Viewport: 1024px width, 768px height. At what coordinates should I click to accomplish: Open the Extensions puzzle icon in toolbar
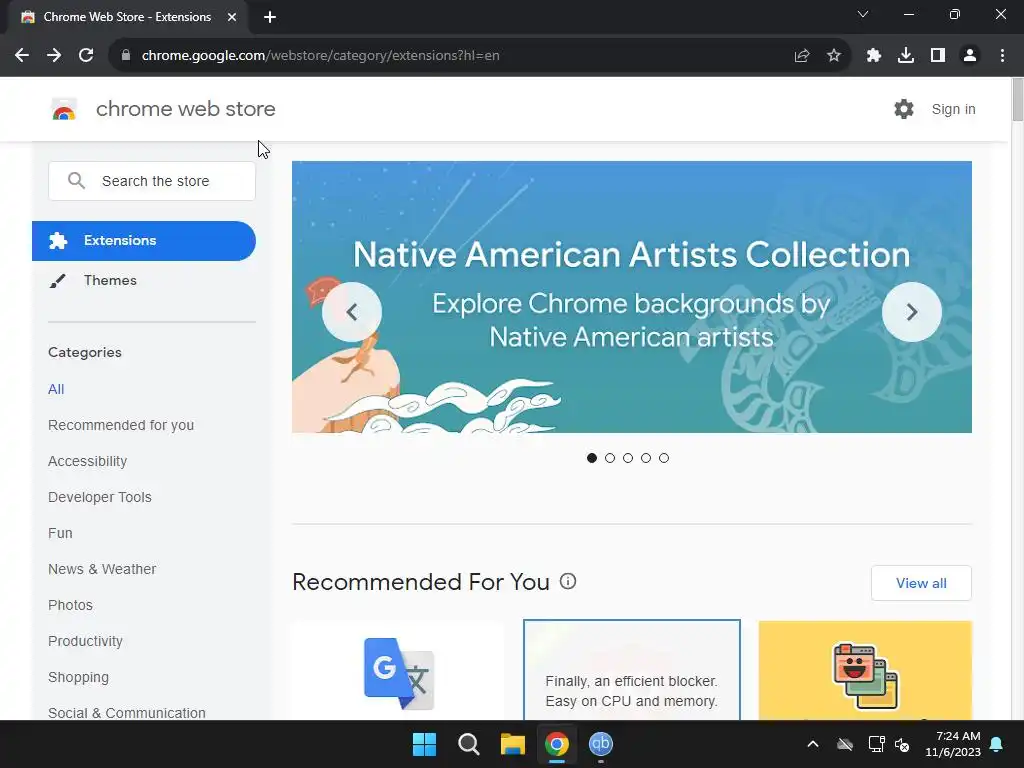(874, 56)
